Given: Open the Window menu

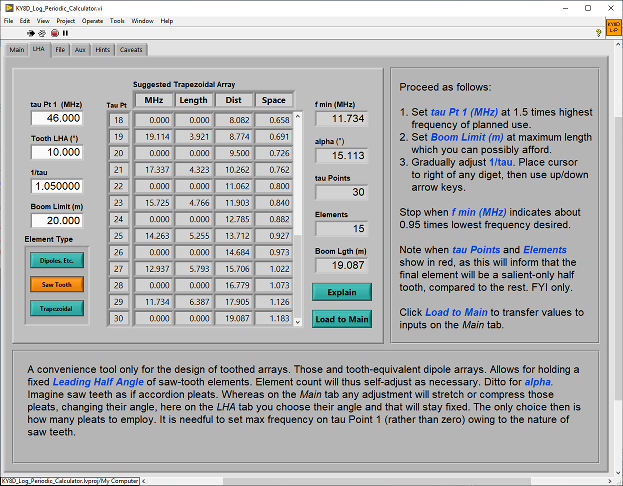Looking at the screenshot, I should coord(142,21).
